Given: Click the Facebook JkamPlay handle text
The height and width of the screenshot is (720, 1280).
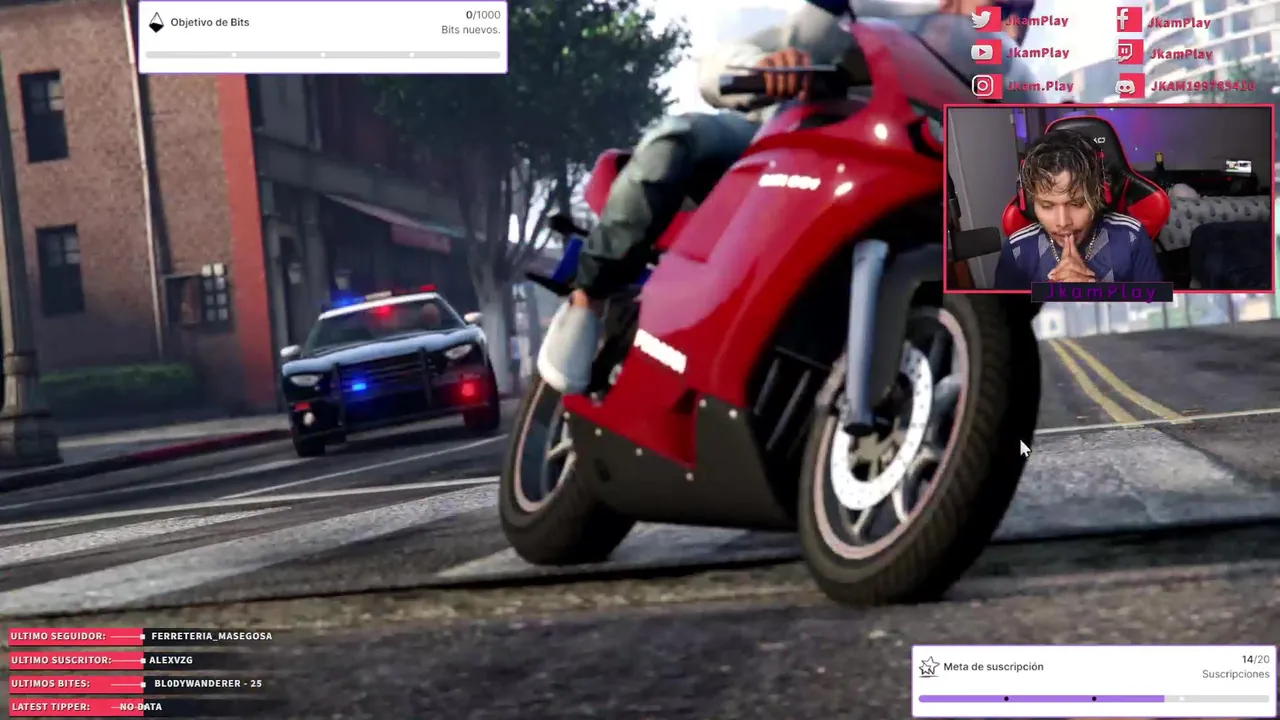Looking at the screenshot, I should [1180, 22].
